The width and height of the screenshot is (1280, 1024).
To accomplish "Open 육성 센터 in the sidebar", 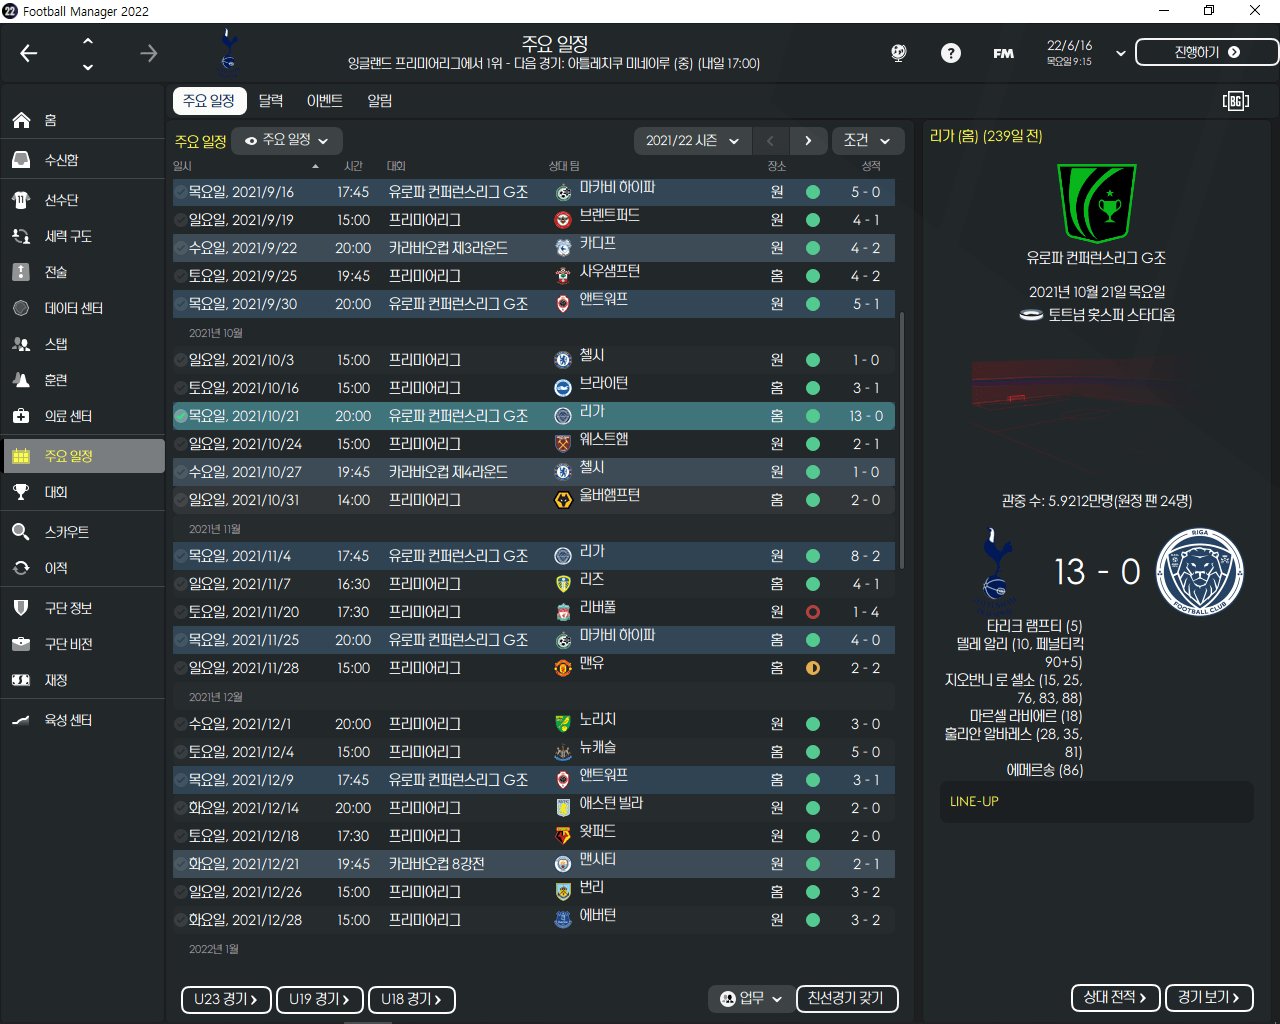I will (83, 720).
